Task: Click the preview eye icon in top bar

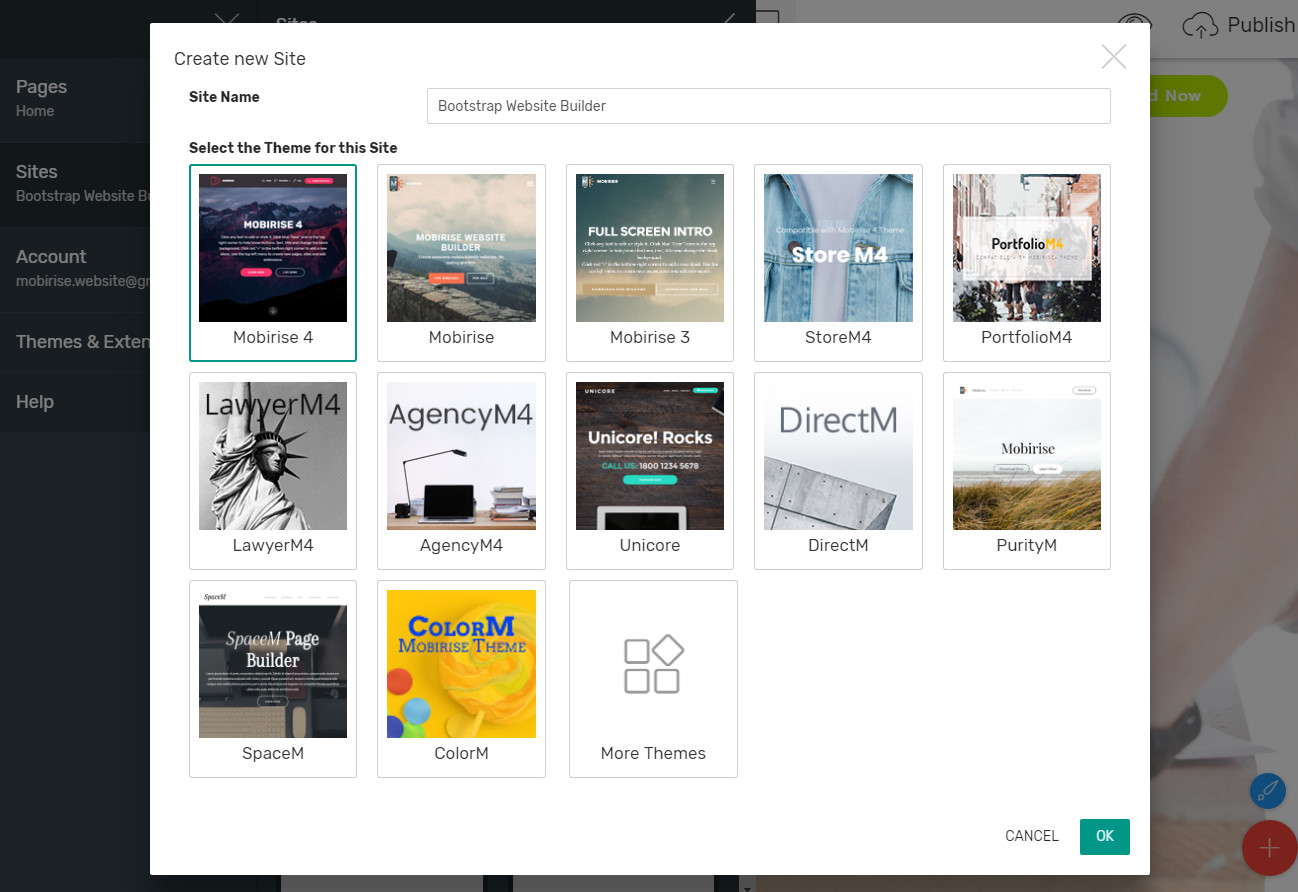Action: [x=1134, y=26]
